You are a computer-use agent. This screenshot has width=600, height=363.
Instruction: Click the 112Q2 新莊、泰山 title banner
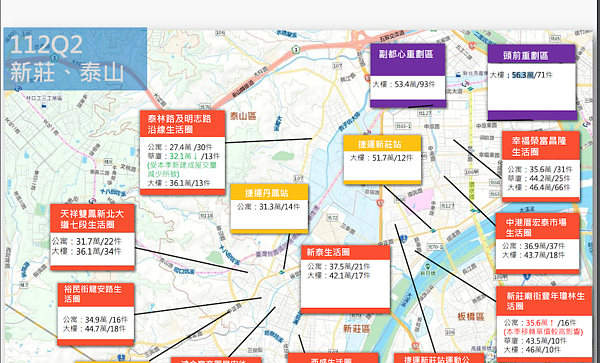pyautogui.click(x=75, y=59)
